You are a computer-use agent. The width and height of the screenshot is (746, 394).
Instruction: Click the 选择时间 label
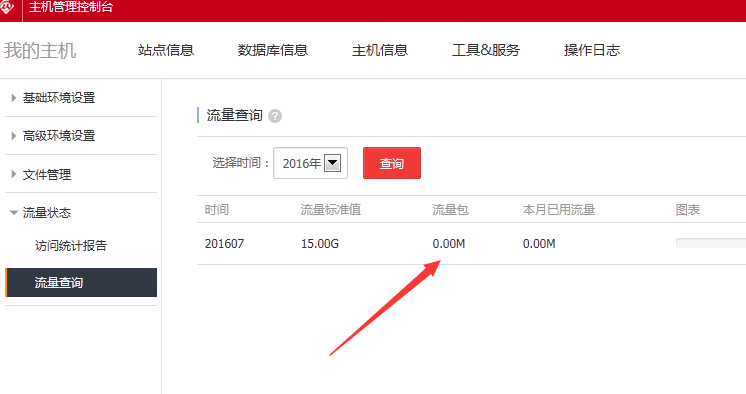[241, 163]
